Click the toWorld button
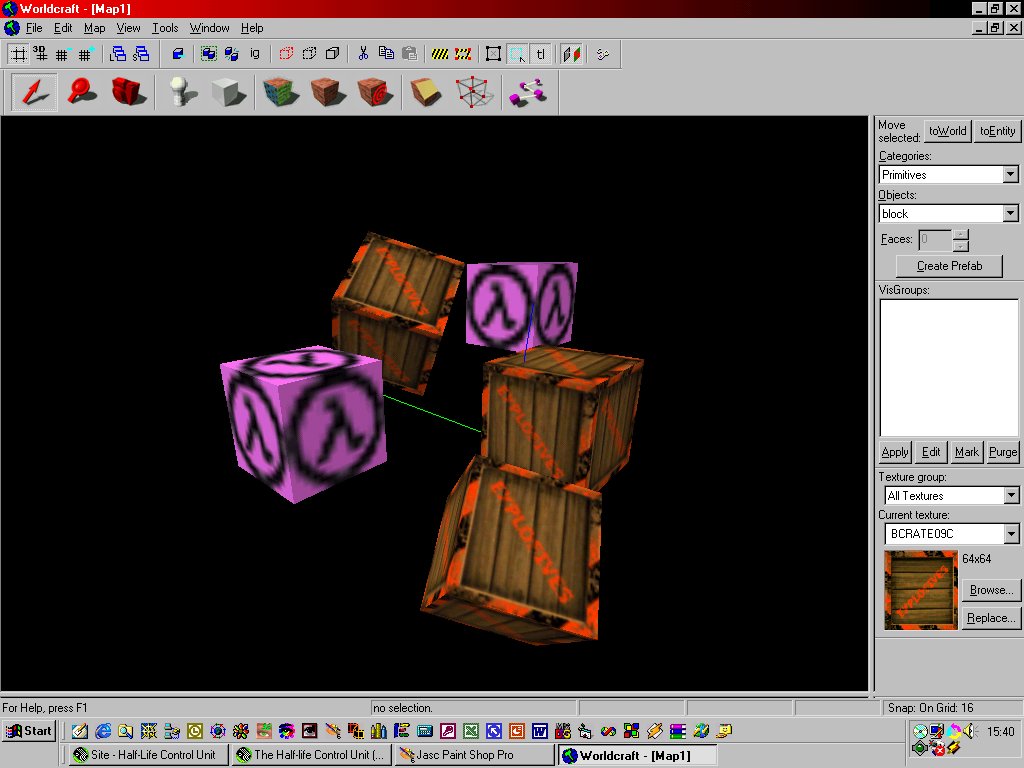 click(948, 131)
